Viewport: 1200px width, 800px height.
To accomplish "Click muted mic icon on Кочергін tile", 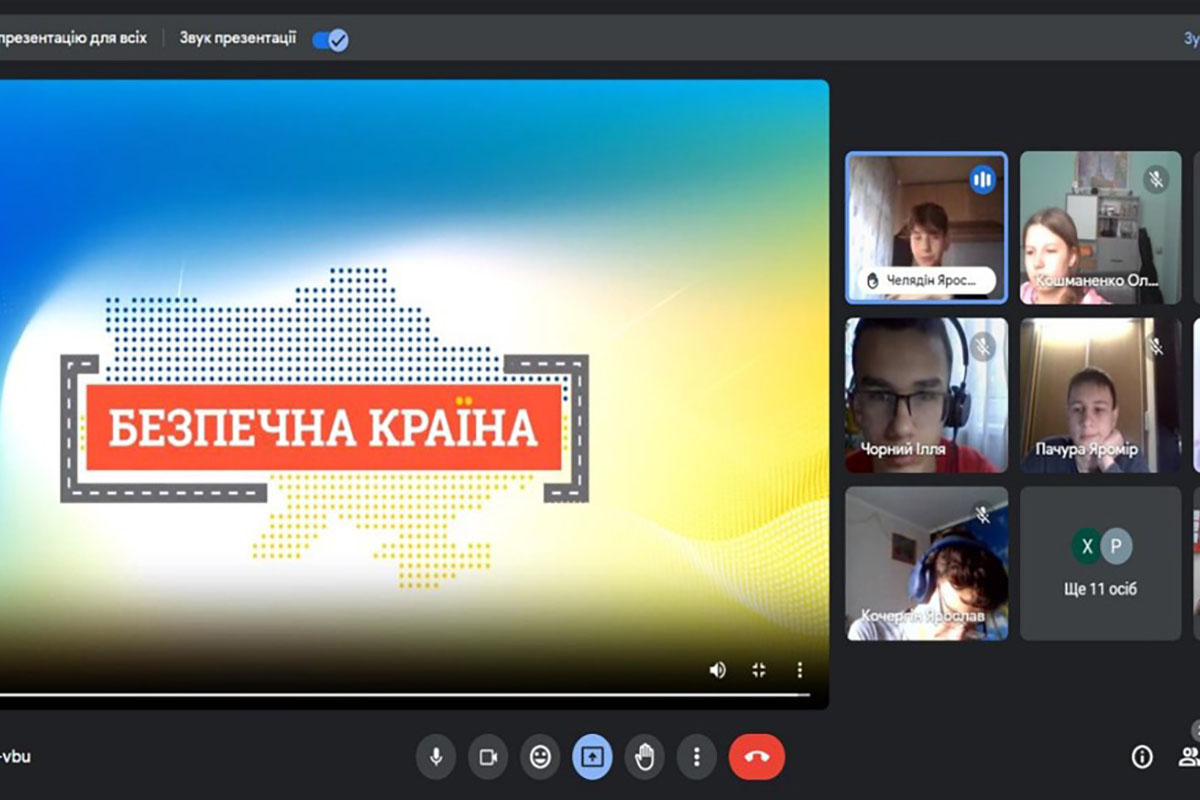I will coord(982,514).
